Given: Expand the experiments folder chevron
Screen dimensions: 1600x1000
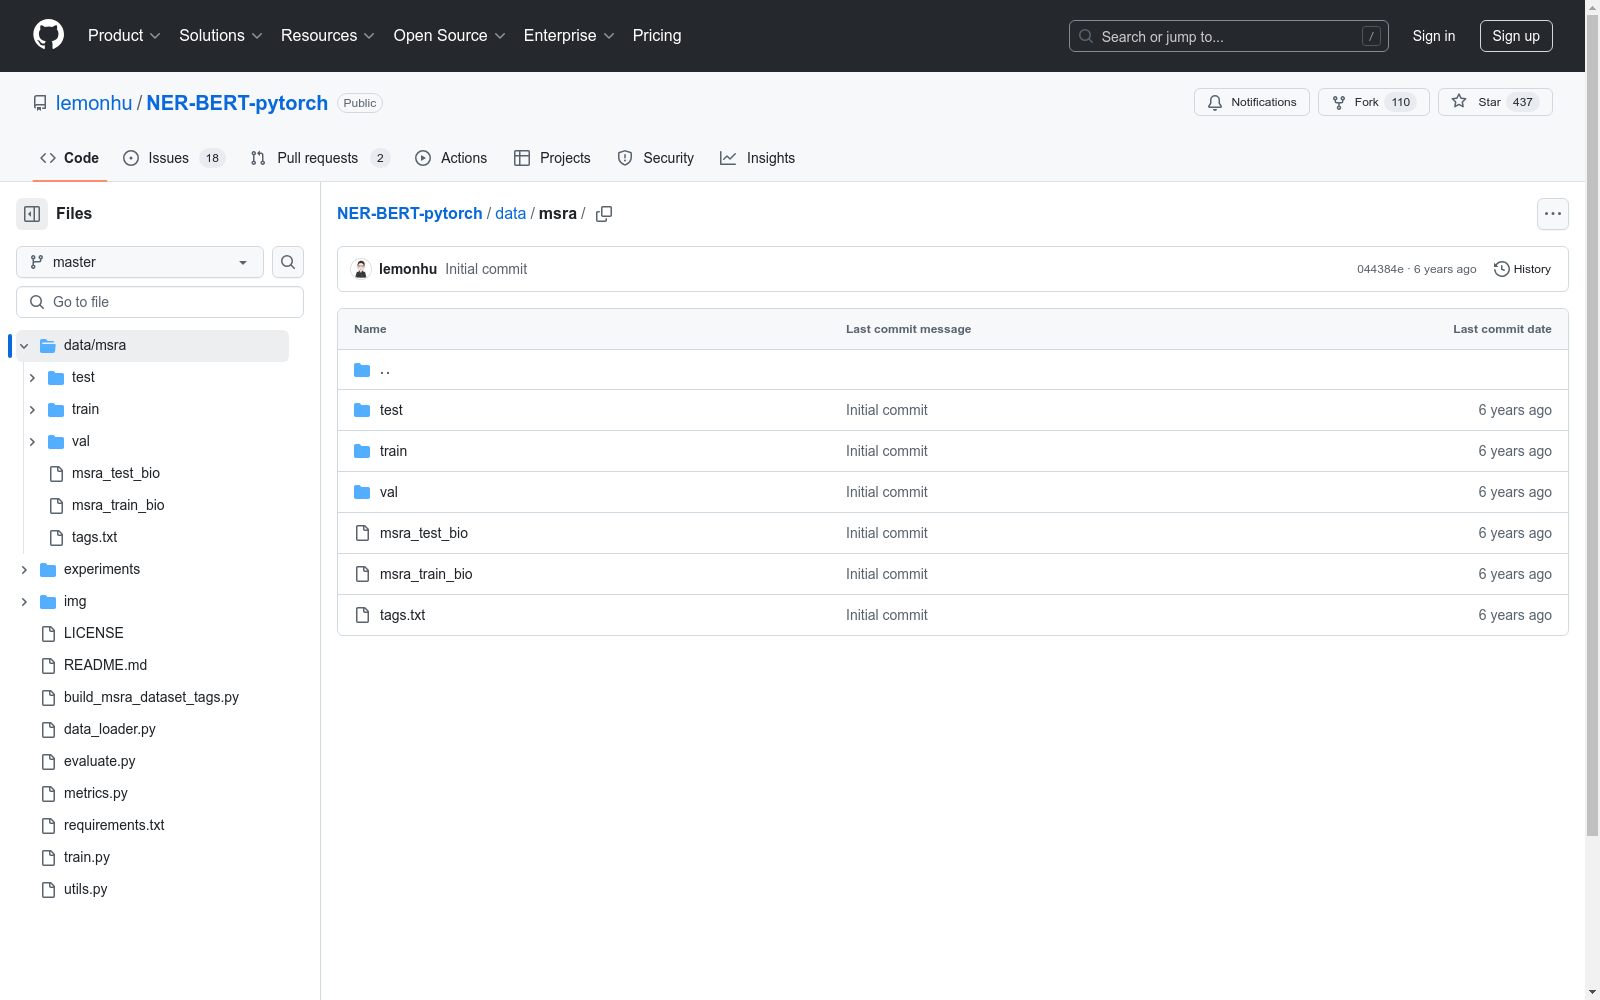Looking at the screenshot, I should point(24,569).
